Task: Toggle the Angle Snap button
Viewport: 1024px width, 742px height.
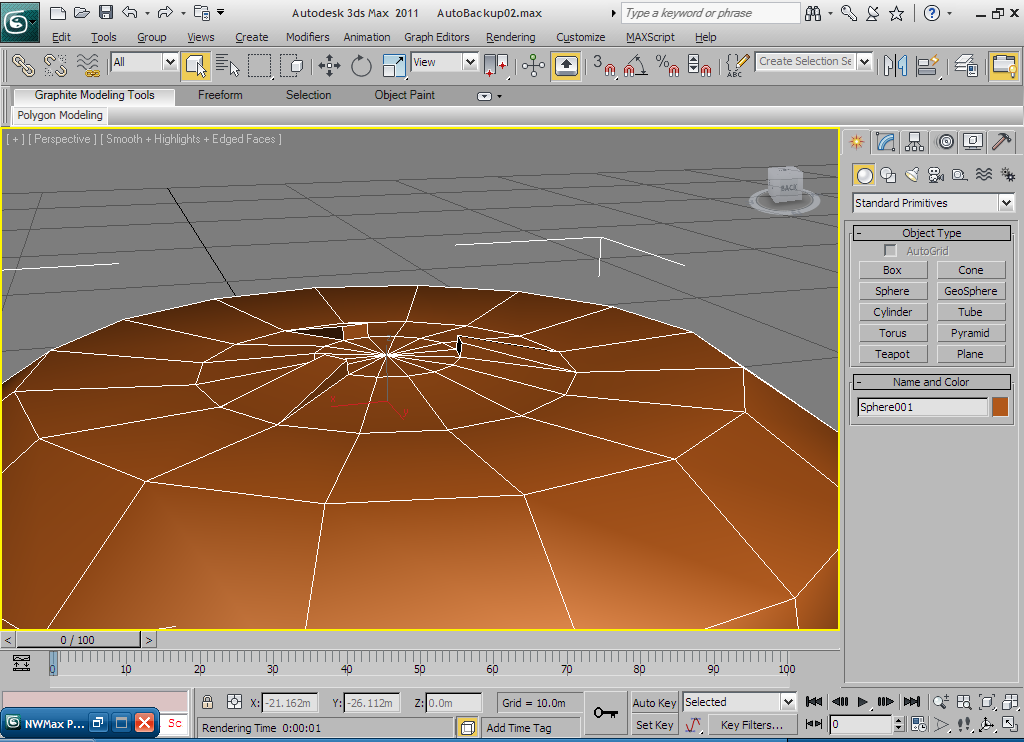Action: point(634,66)
